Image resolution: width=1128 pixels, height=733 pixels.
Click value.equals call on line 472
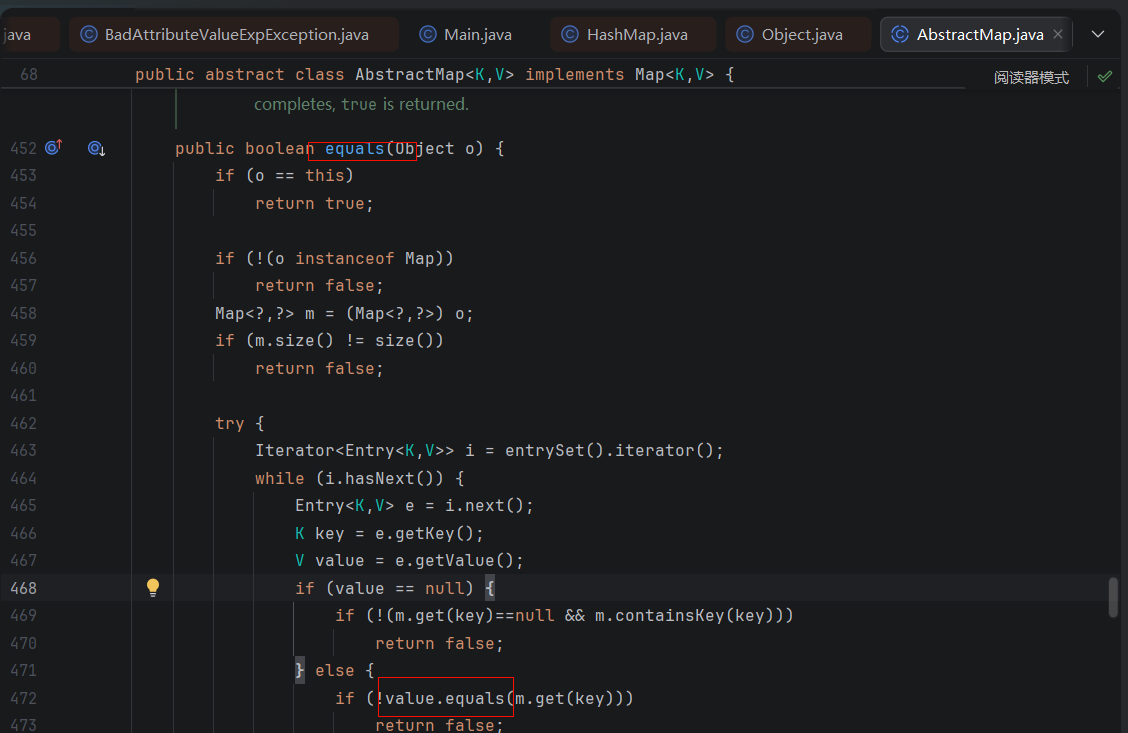click(445, 698)
